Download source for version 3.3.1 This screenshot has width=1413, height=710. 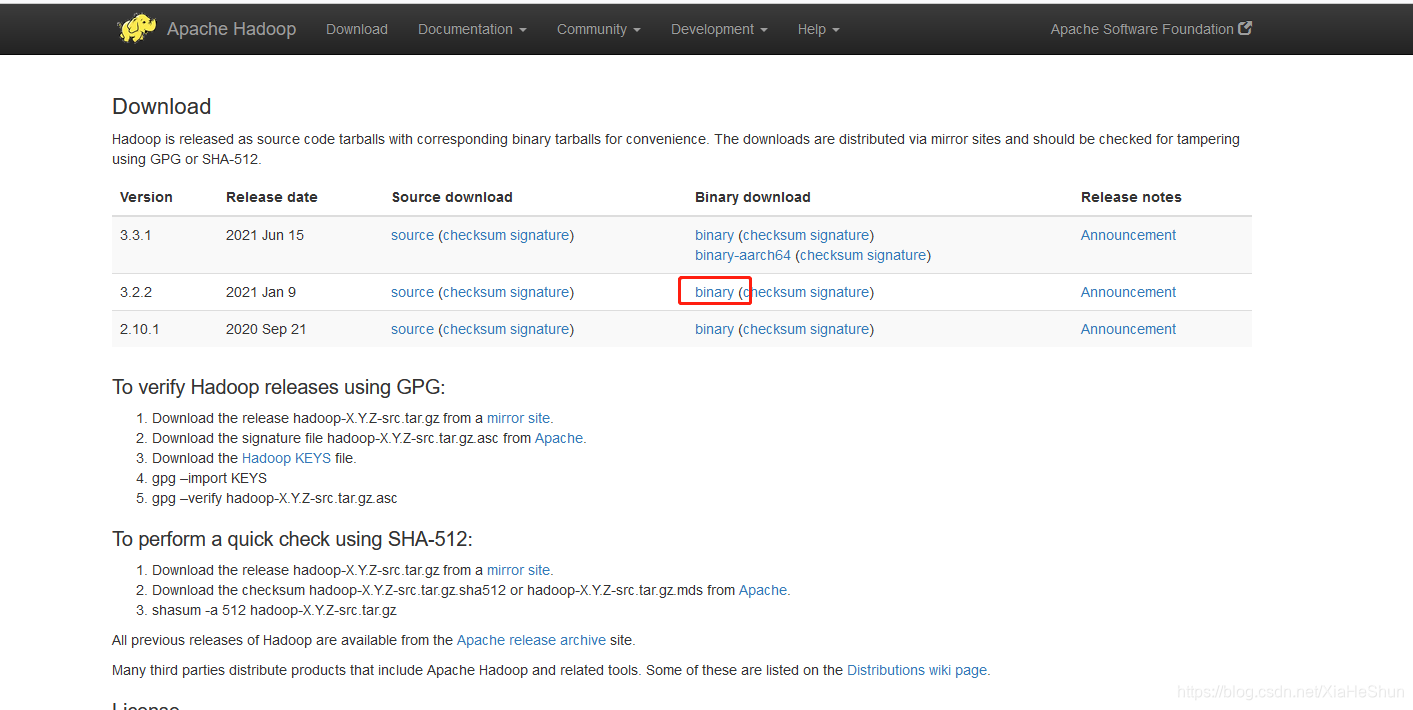point(412,235)
